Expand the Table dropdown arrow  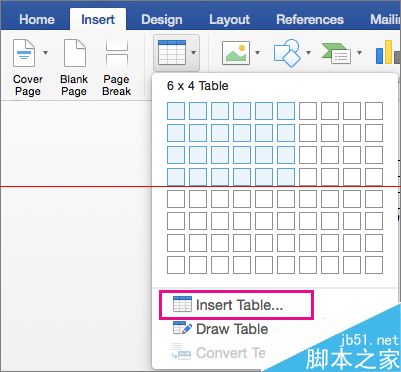[x=193, y=53]
